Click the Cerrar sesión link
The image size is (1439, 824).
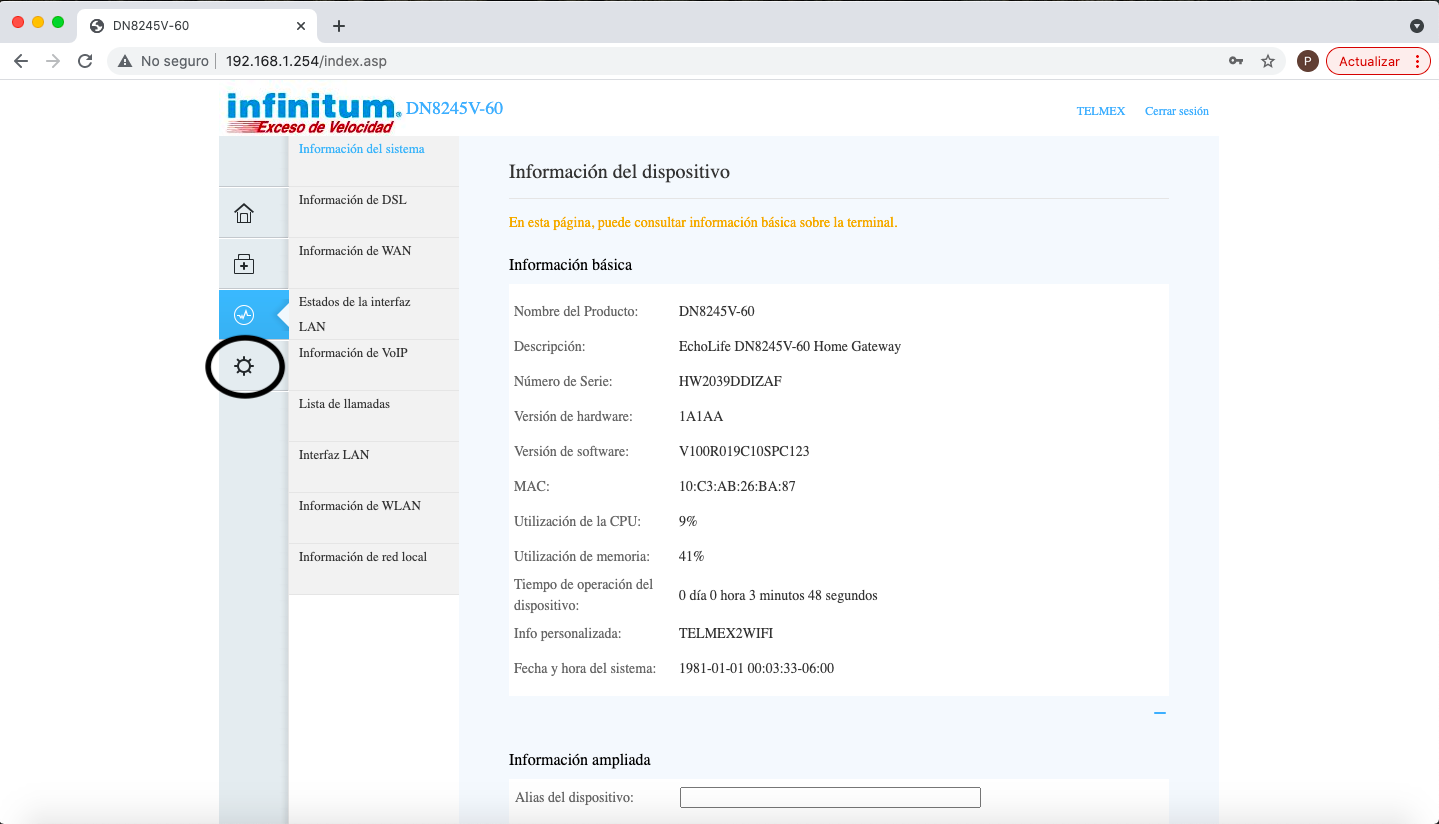(x=1176, y=111)
